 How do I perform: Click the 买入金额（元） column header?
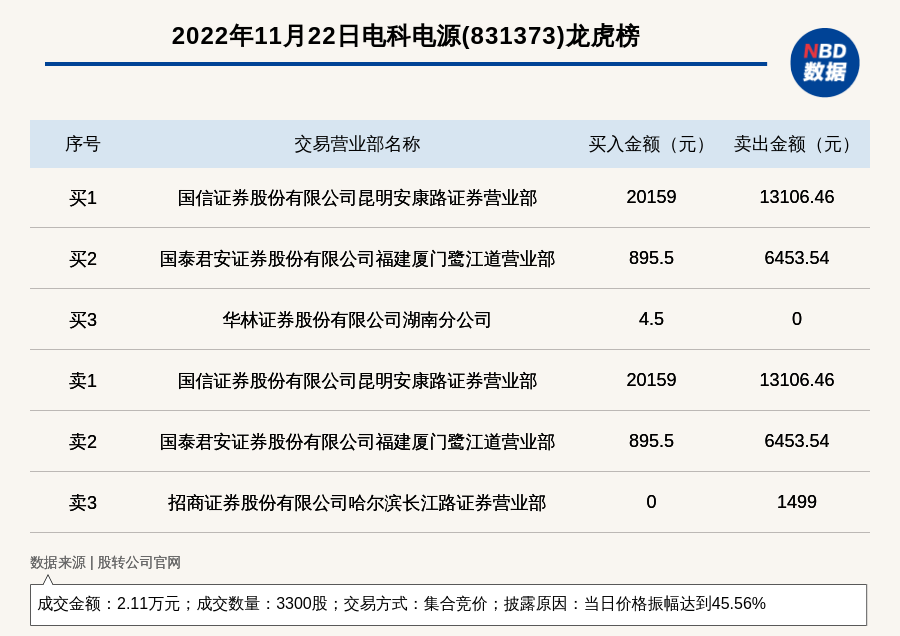[651, 144]
